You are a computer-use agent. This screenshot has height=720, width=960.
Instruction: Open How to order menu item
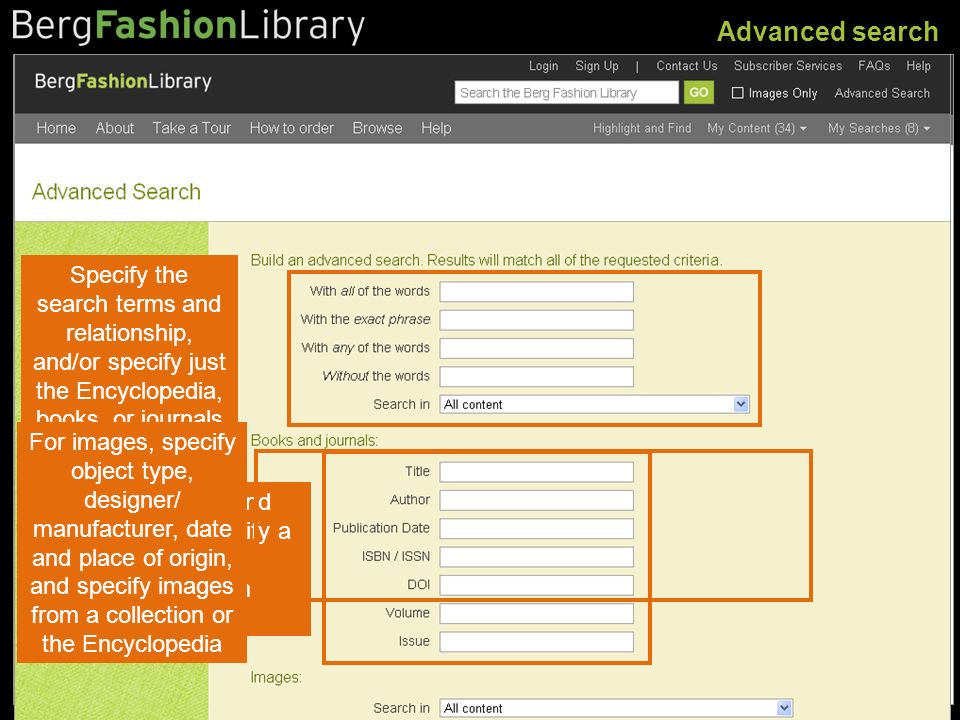[x=291, y=128]
